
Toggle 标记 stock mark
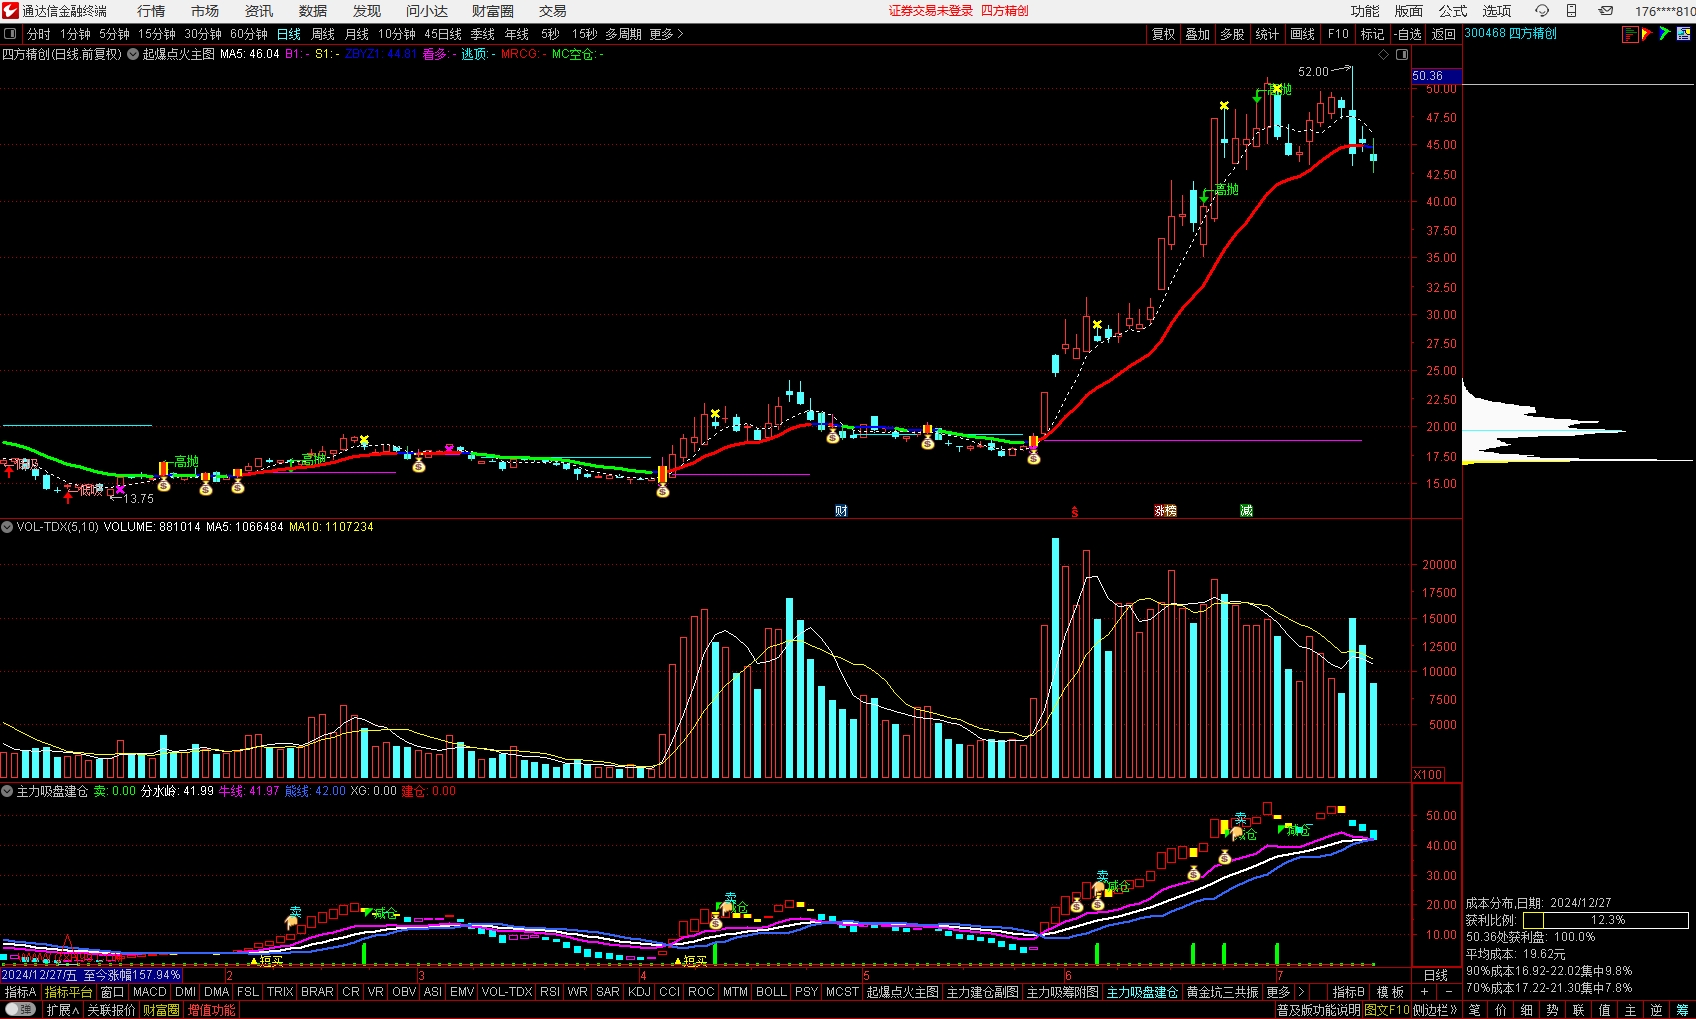coord(1372,34)
